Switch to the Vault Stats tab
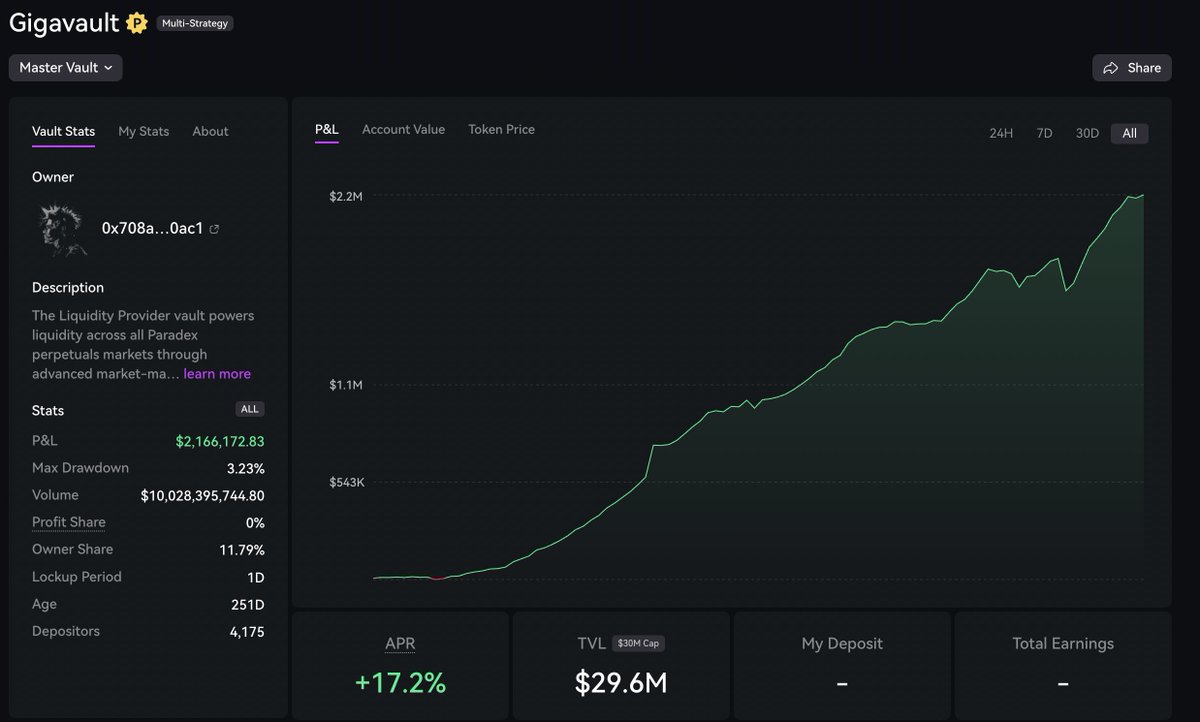Image resolution: width=1200 pixels, height=722 pixels. click(x=63, y=131)
